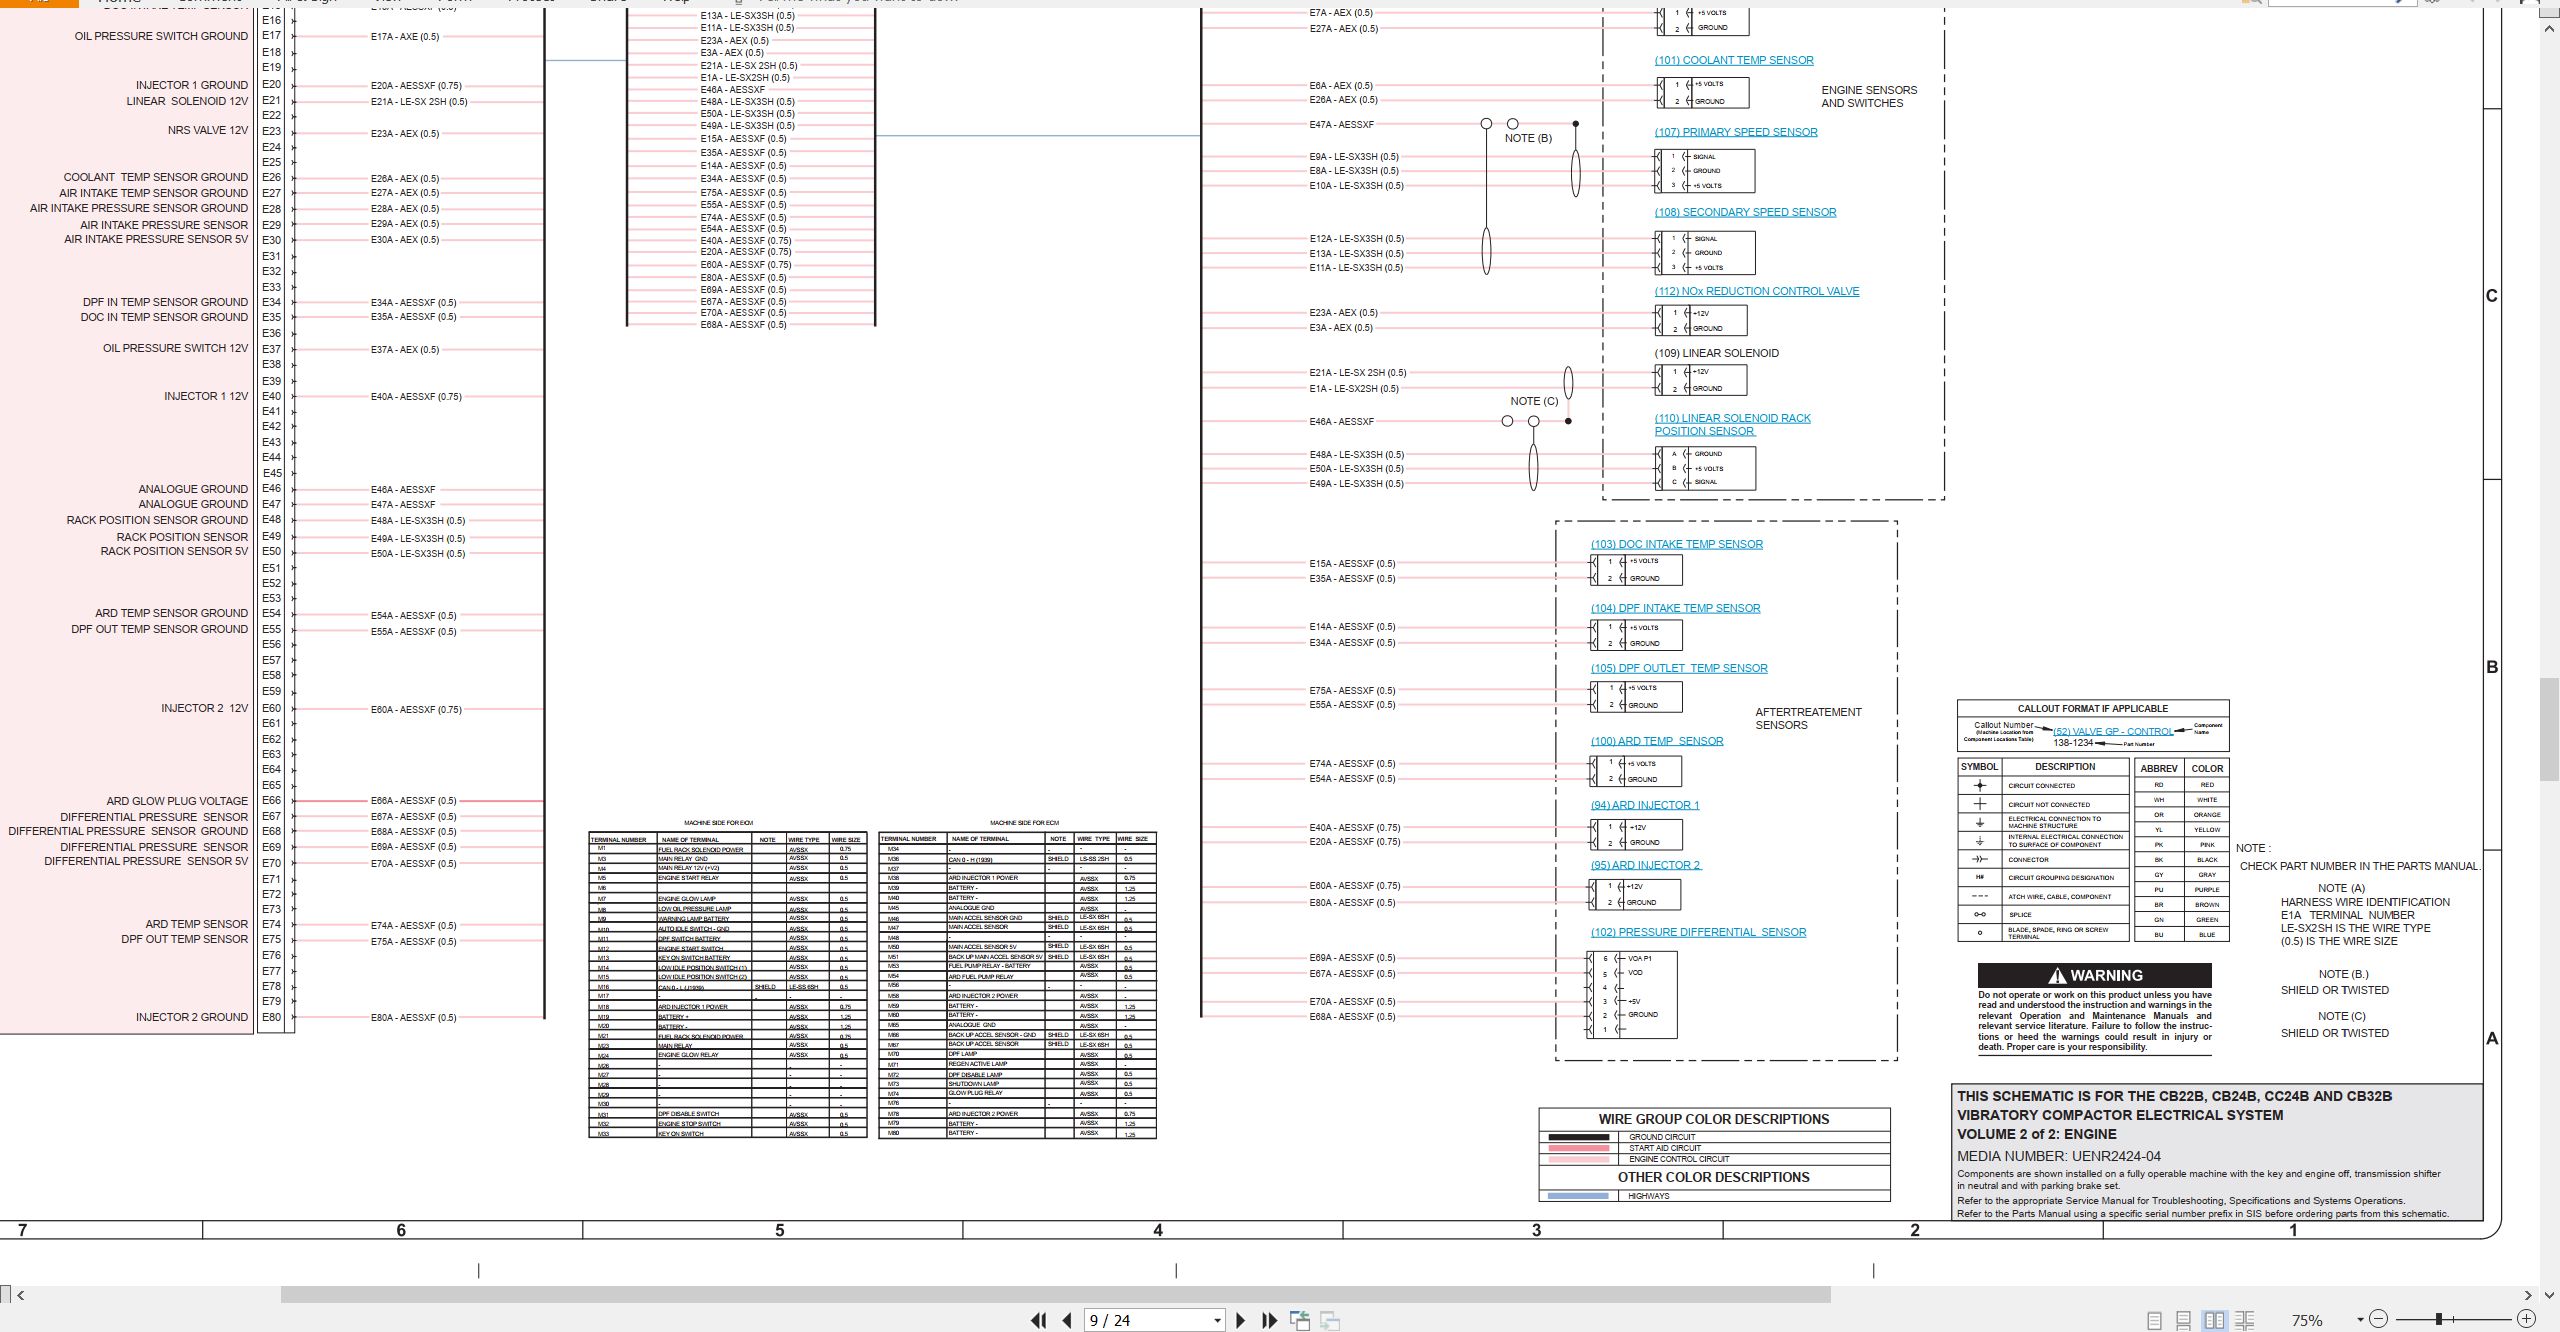The image size is (2560, 1332).
Task: Open the (105) DPF OUTLET TEMP SENSOR link
Action: (1679, 668)
